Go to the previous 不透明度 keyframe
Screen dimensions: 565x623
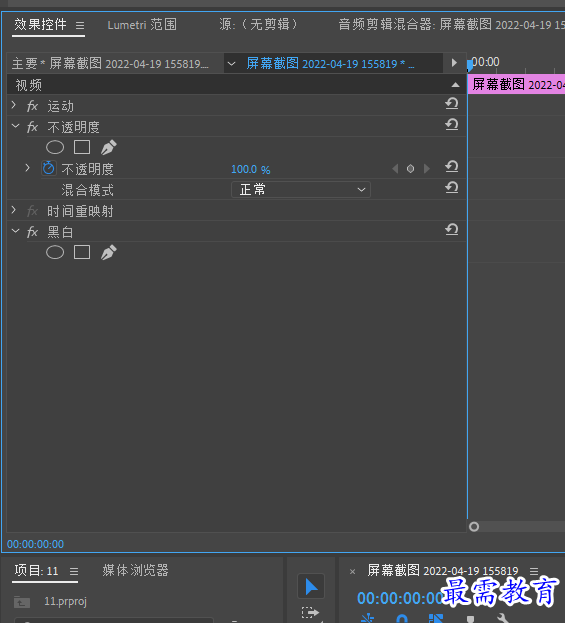[395, 169]
